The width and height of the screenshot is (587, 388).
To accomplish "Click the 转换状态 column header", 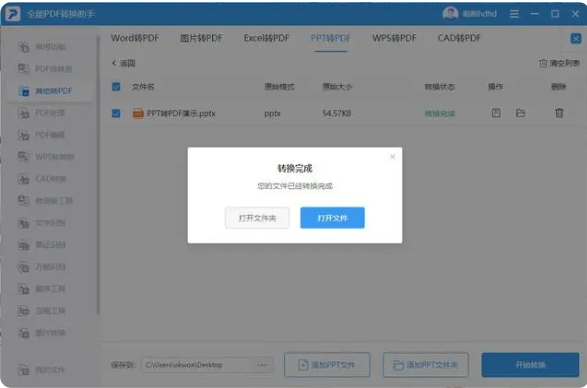I will (x=440, y=87).
